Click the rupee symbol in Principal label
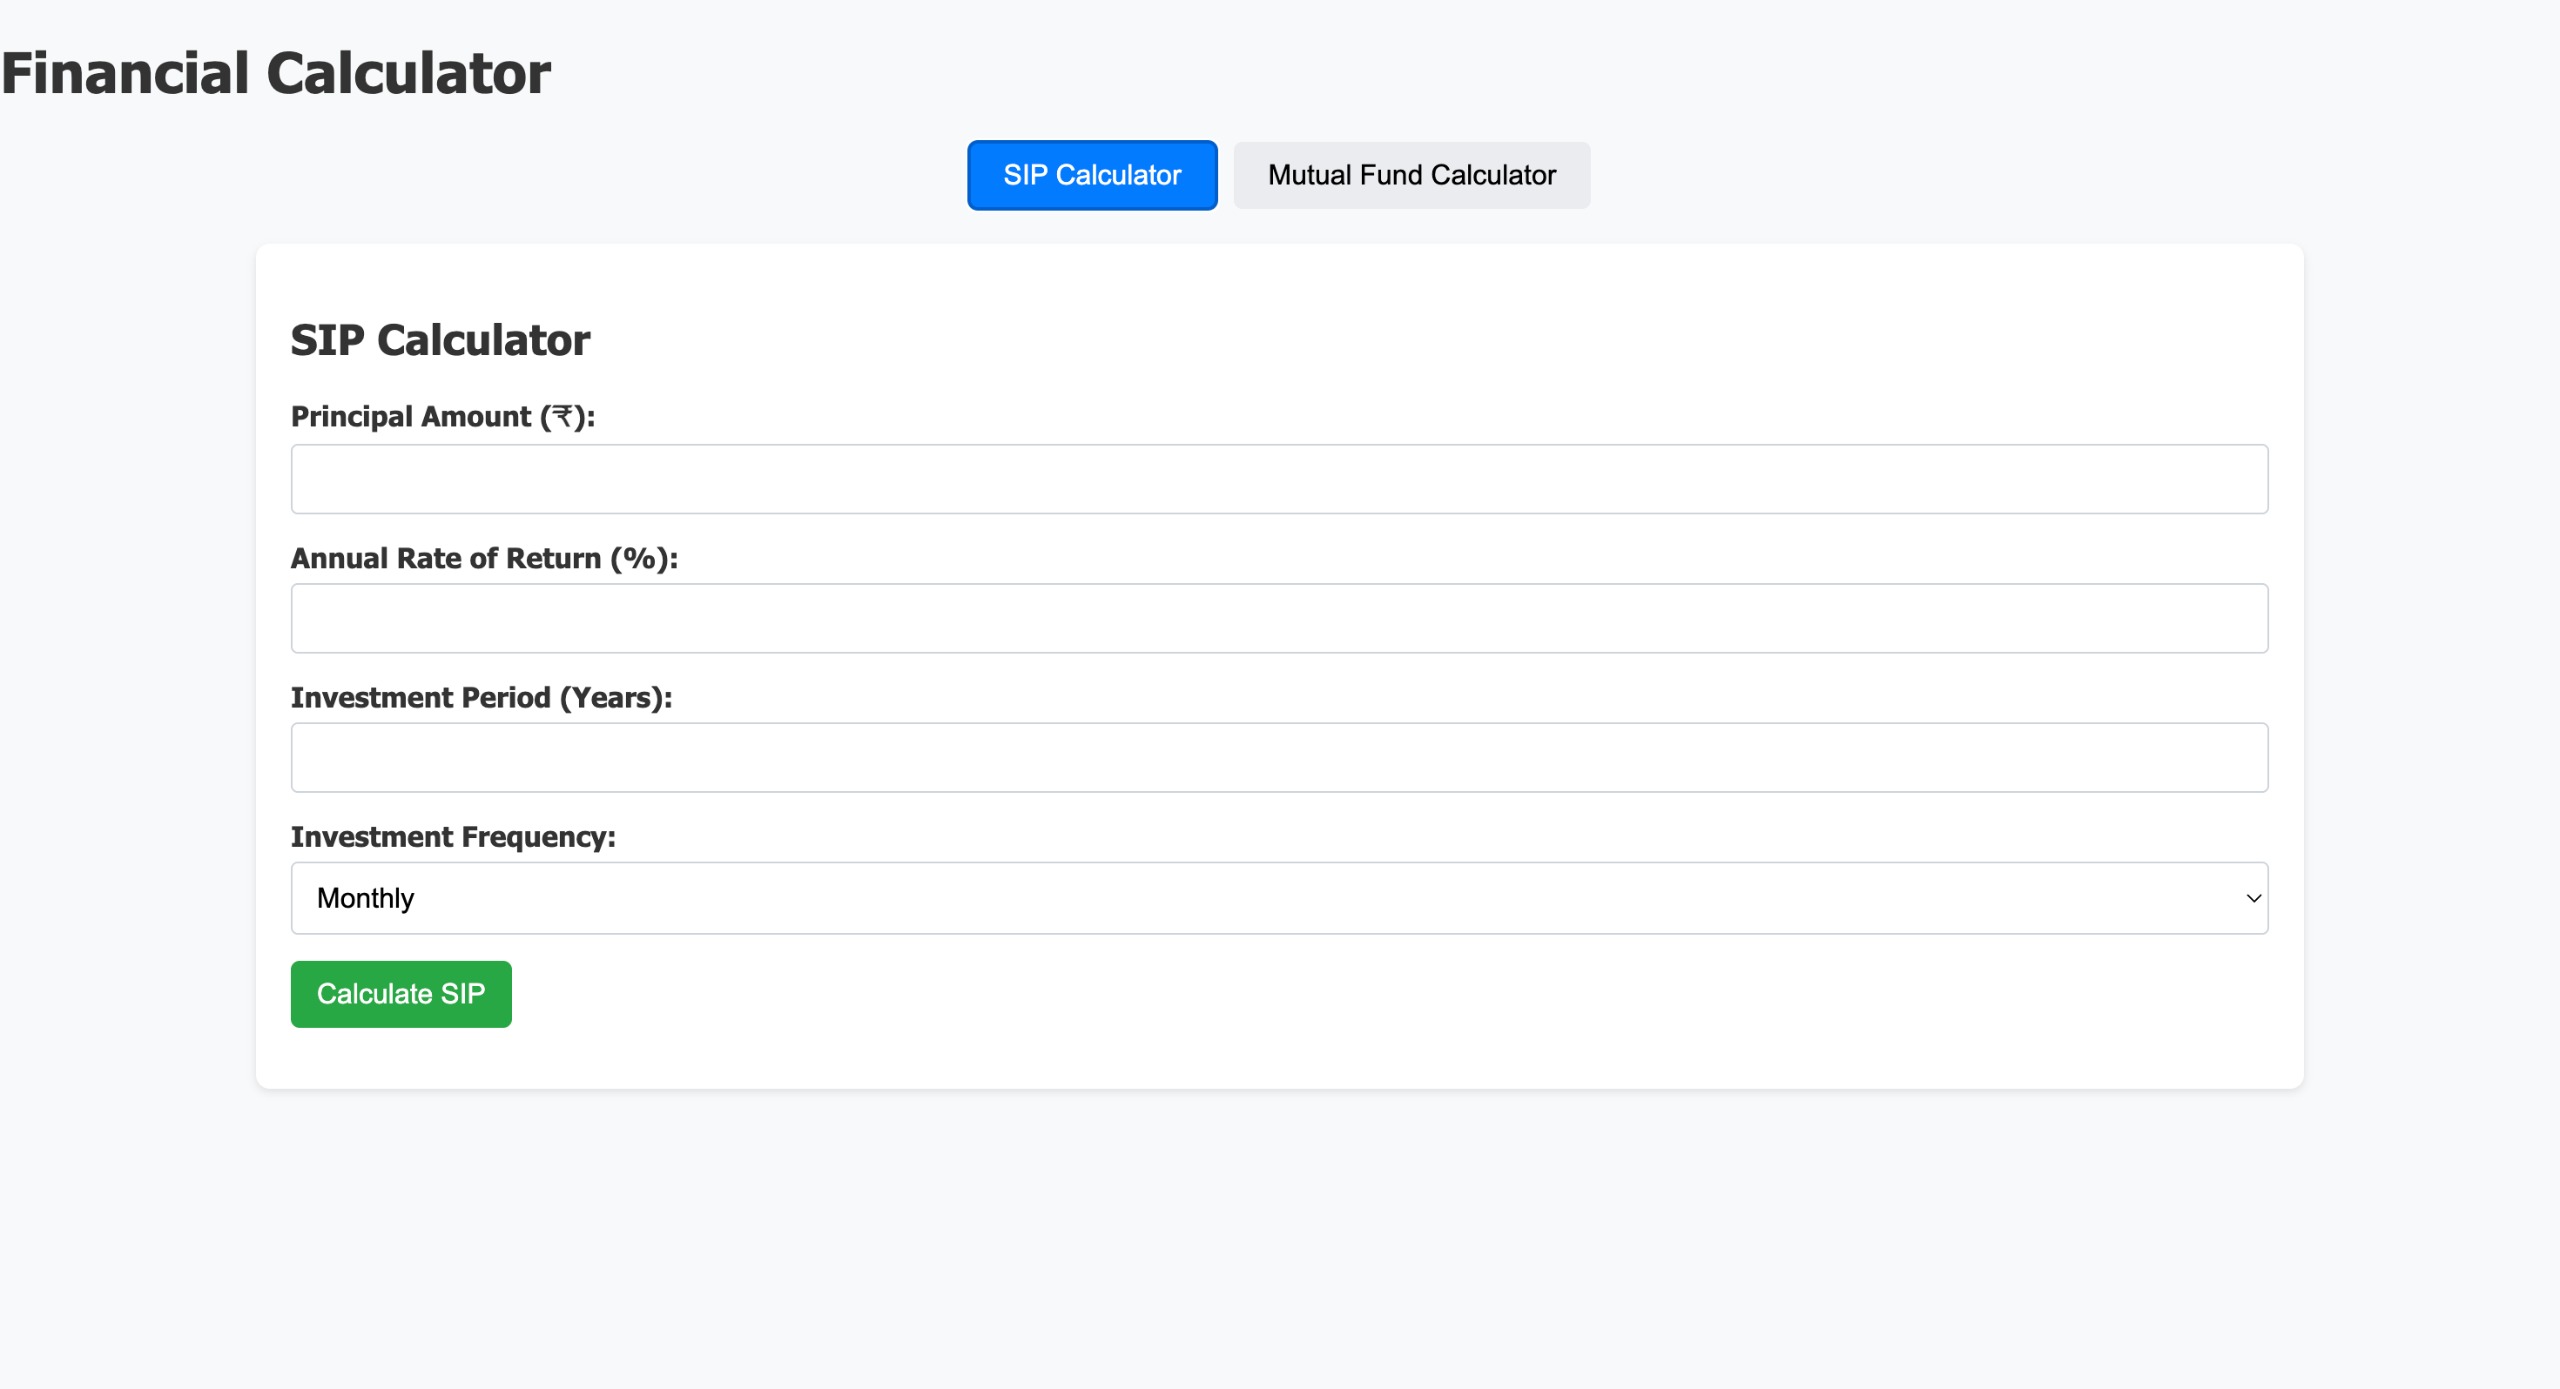Screen dimensions: 2560x1389 tap(563, 416)
